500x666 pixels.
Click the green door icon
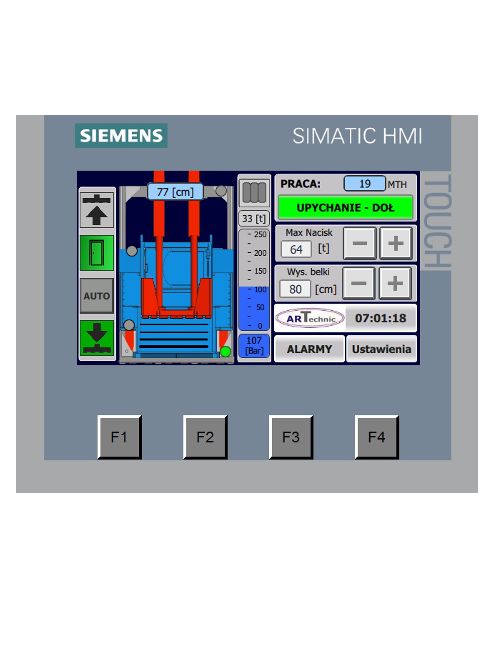(97, 253)
